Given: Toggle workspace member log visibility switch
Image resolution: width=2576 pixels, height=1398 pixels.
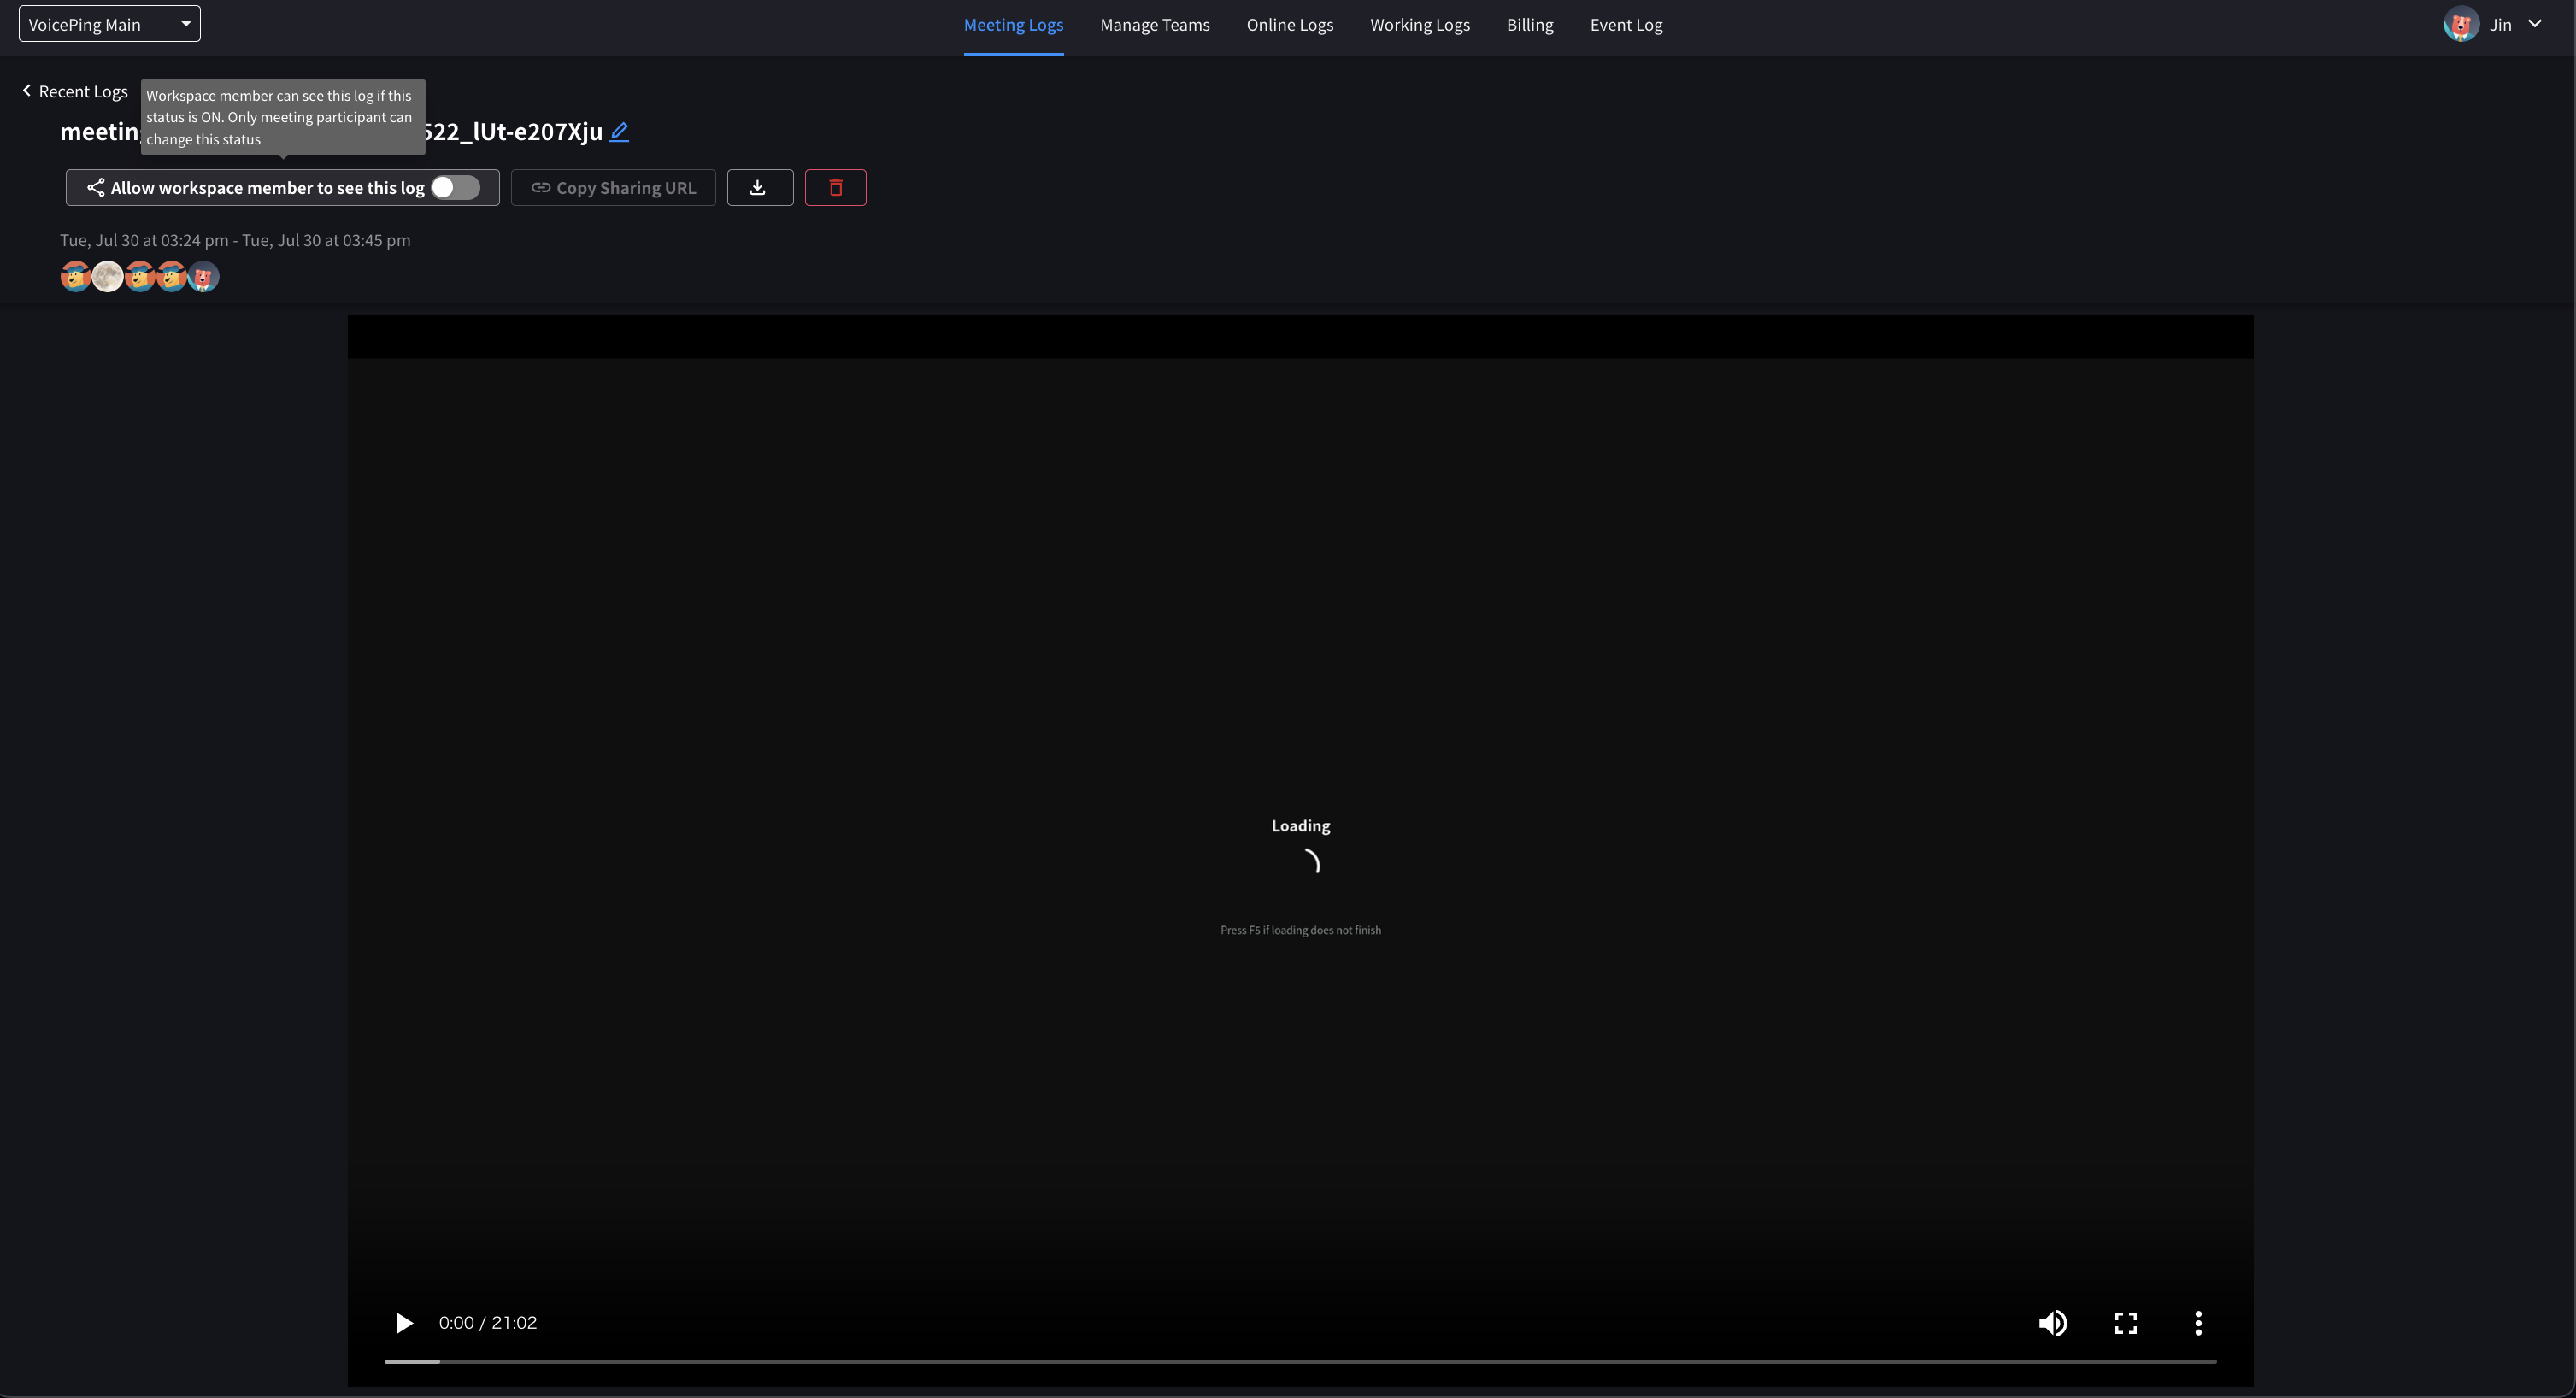Looking at the screenshot, I should pyautogui.click(x=455, y=187).
